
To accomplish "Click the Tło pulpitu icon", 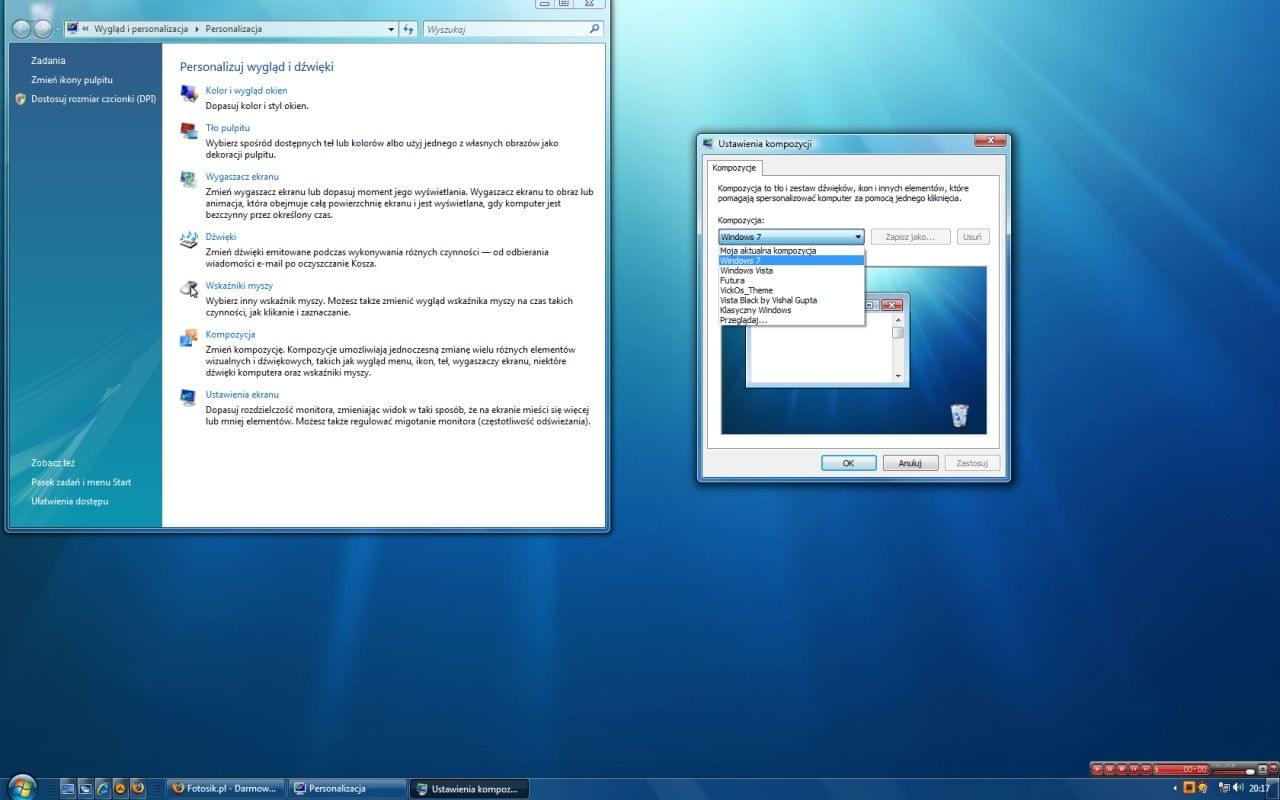I will pos(188,130).
